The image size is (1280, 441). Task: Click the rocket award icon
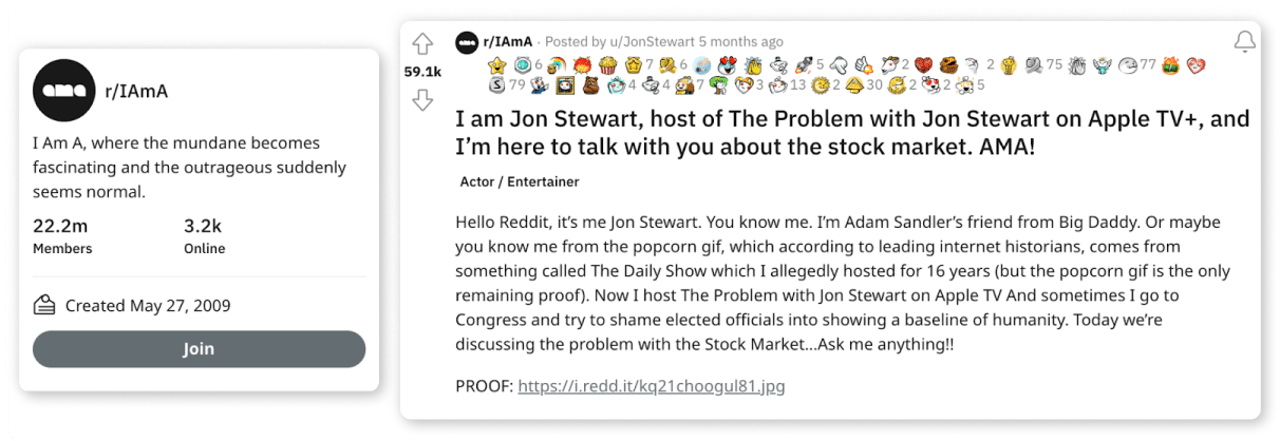[x=804, y=65]
